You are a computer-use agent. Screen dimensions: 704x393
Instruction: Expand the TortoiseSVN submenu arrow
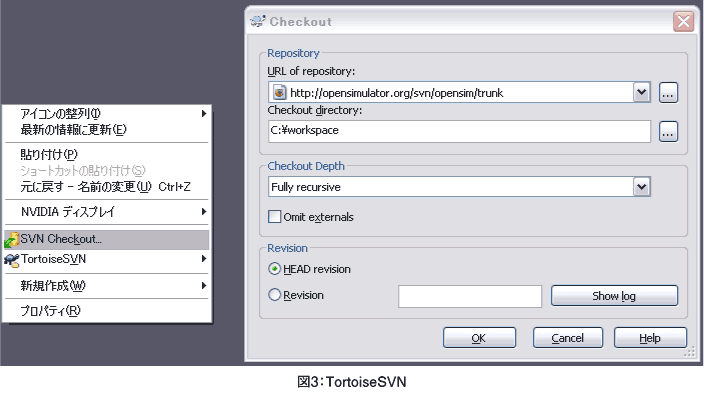pos(204,259)
